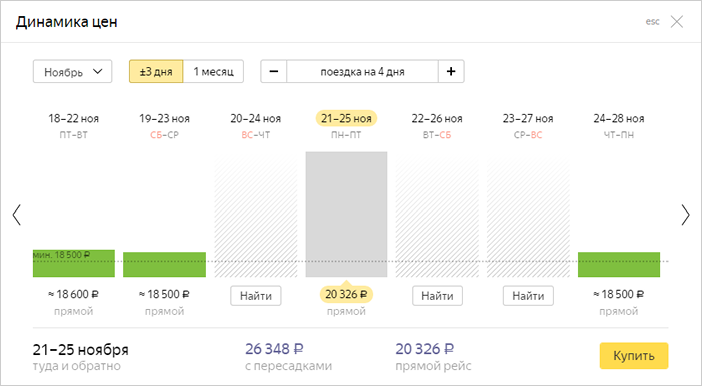
Task: Close the Динамика цен dialog
Action: [x=676, y=21]
